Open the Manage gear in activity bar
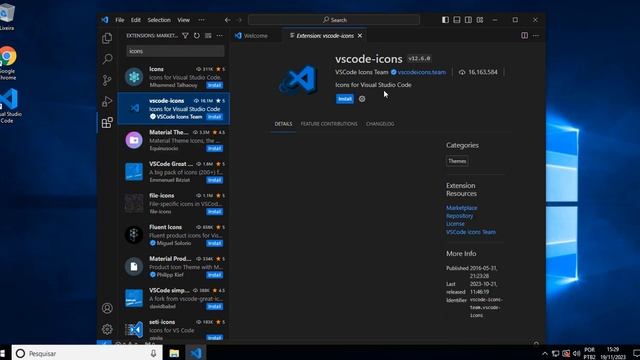The width and height of the screenshot is (640, 360). (x=107, y=329)
